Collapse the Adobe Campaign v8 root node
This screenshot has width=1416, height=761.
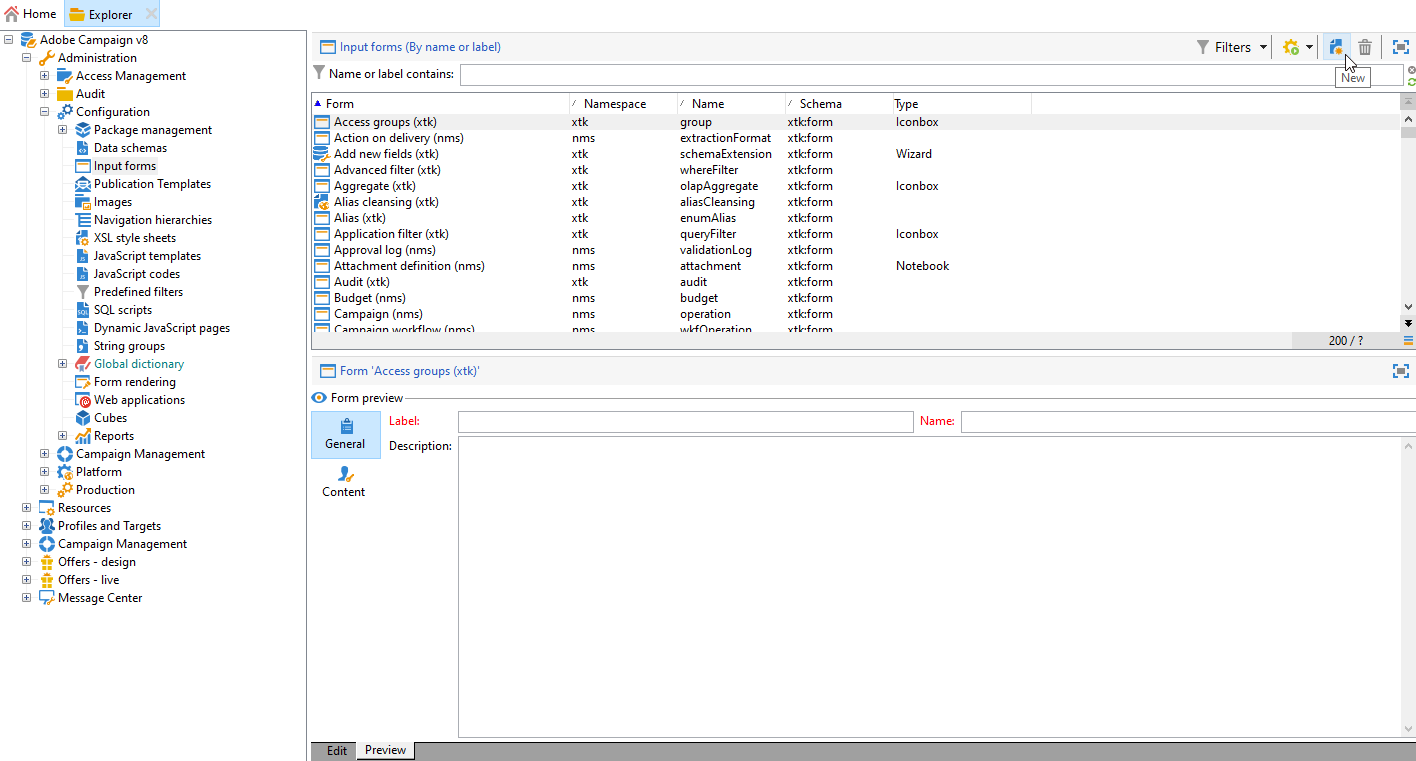click(9, 40)
